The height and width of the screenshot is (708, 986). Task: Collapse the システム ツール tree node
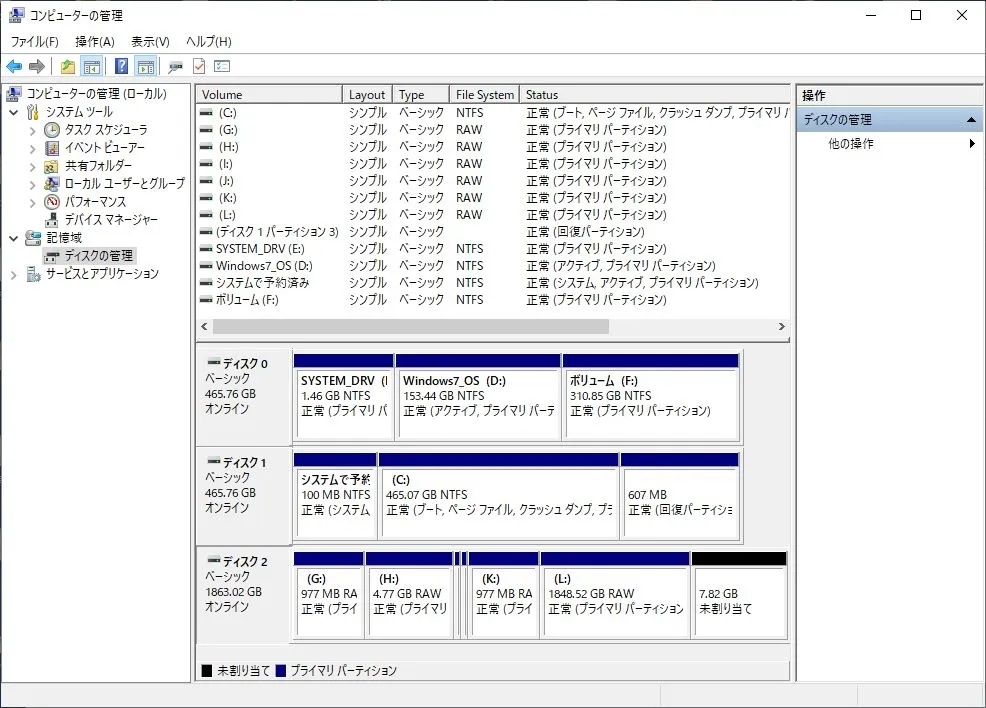[x=14, y=113]
